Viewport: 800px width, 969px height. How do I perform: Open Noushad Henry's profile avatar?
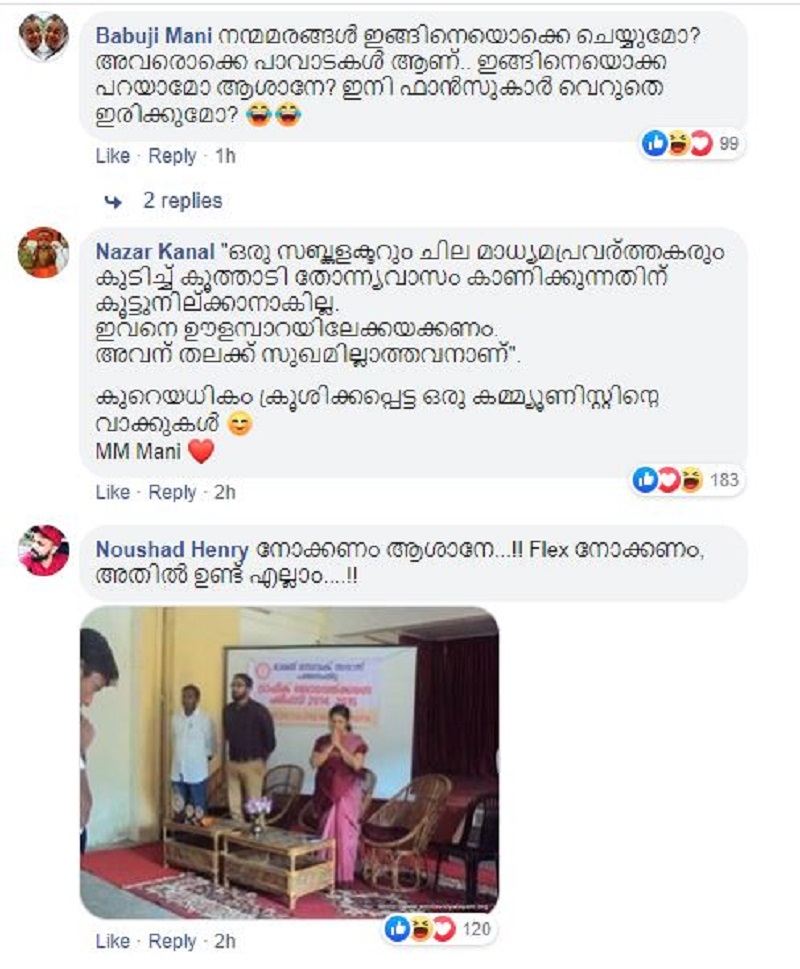coord(43,550)
